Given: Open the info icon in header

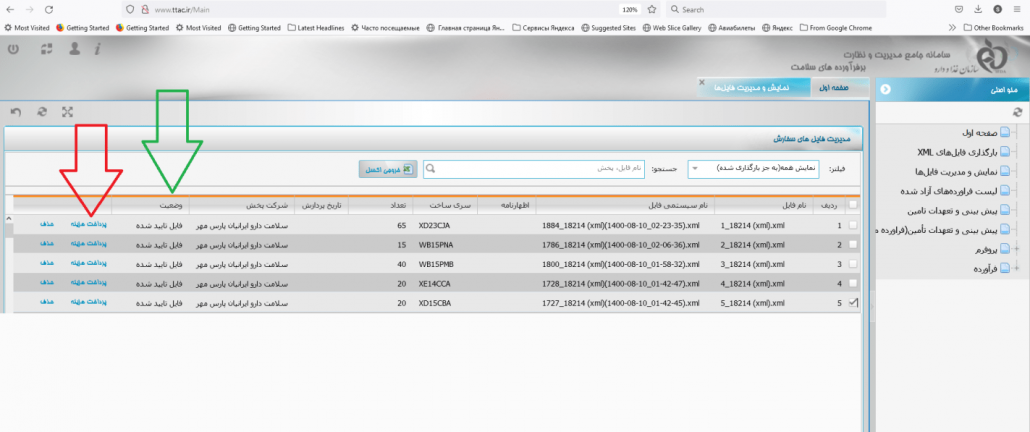Looking at the screenshot, I should (97, 49).
